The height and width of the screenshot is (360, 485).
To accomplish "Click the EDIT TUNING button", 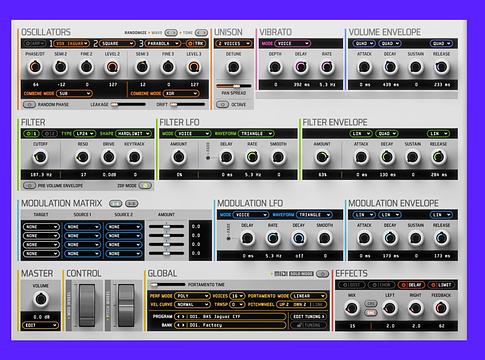I will (x=309, y=316).
